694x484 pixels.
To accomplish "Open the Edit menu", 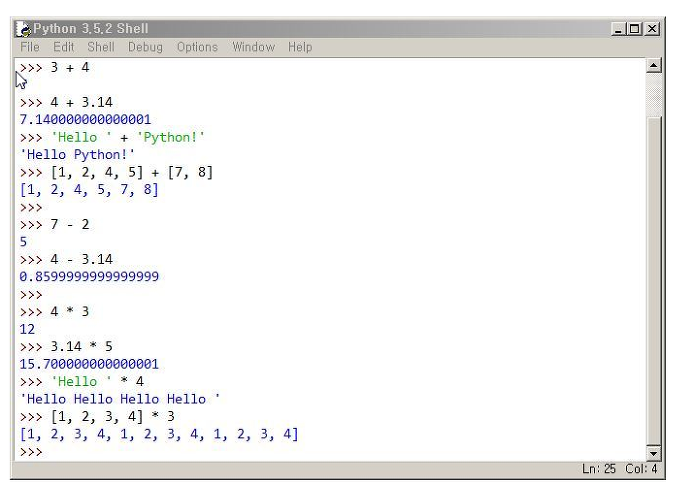I will 63,47.
